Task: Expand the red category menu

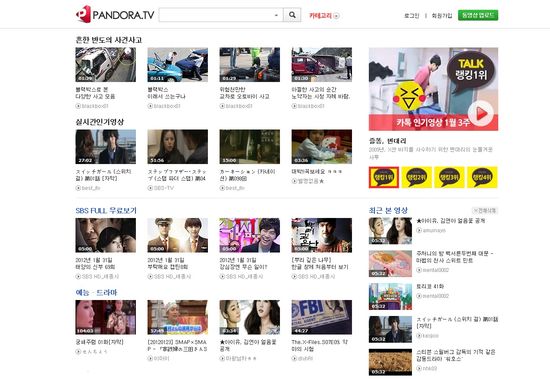Action: (x=324, y=15)
